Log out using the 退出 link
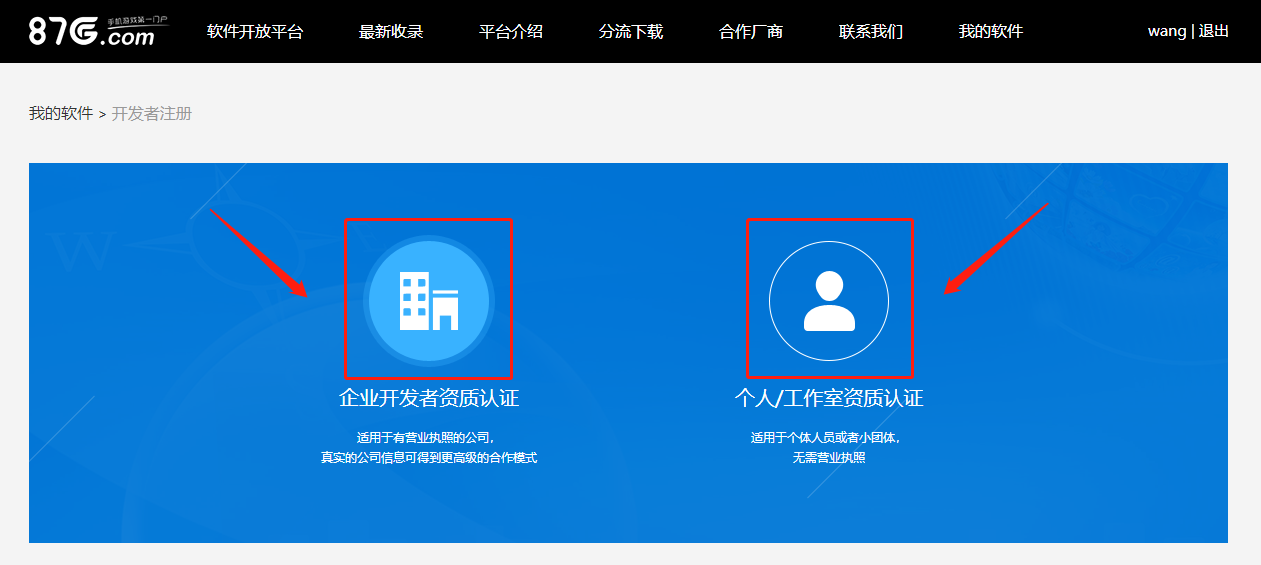 [x=1214, y=31]
